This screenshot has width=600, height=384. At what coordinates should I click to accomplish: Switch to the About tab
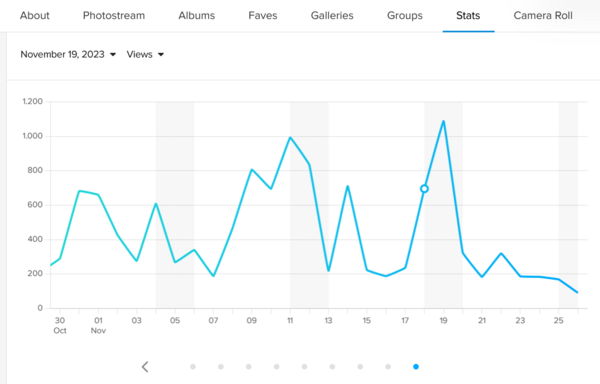coord(35,16)
